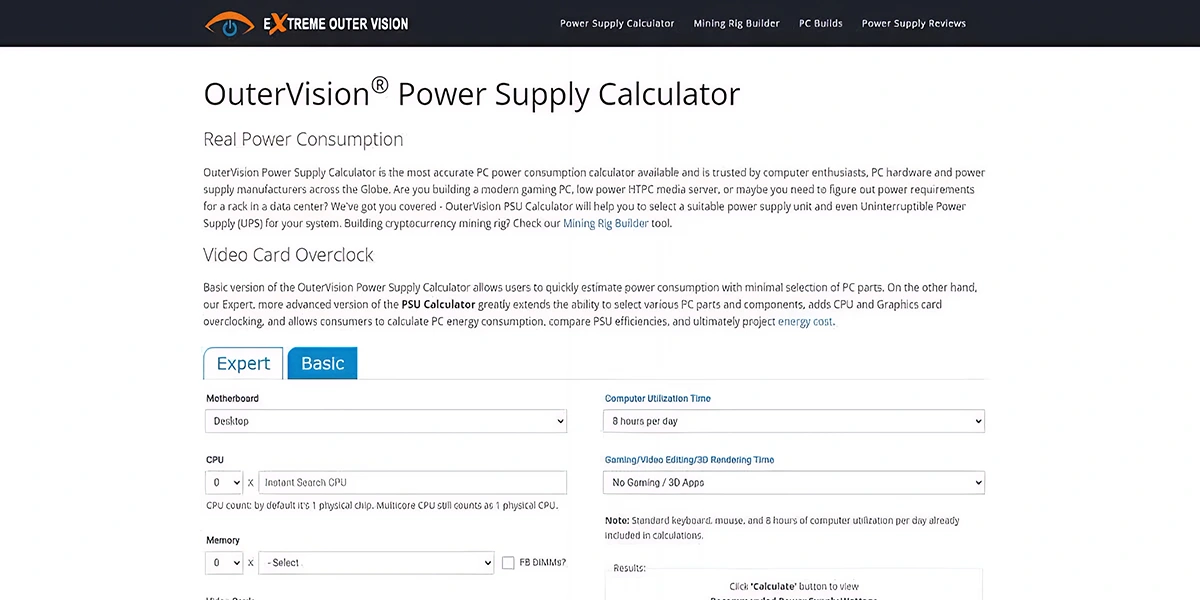Focus the Instant Search CPU field

tap(412, 482)
